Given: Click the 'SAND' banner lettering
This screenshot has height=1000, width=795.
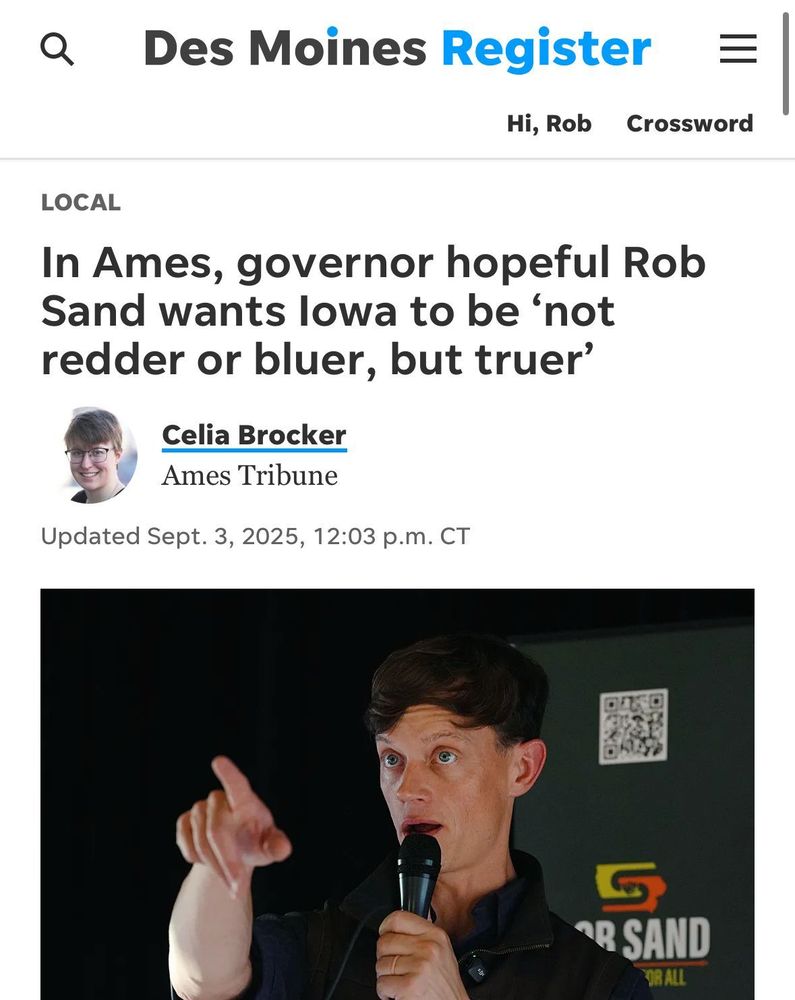Looking at the screenshot, I should click(666, 939).
